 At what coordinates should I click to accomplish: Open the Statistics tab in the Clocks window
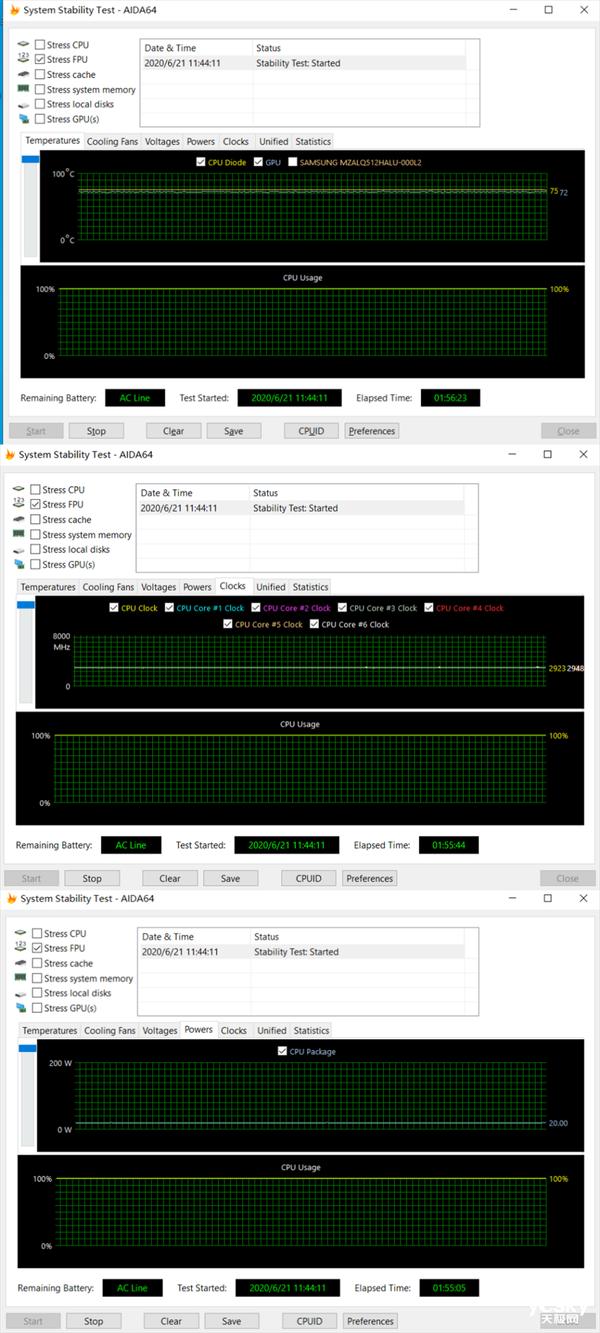(310, 587)
